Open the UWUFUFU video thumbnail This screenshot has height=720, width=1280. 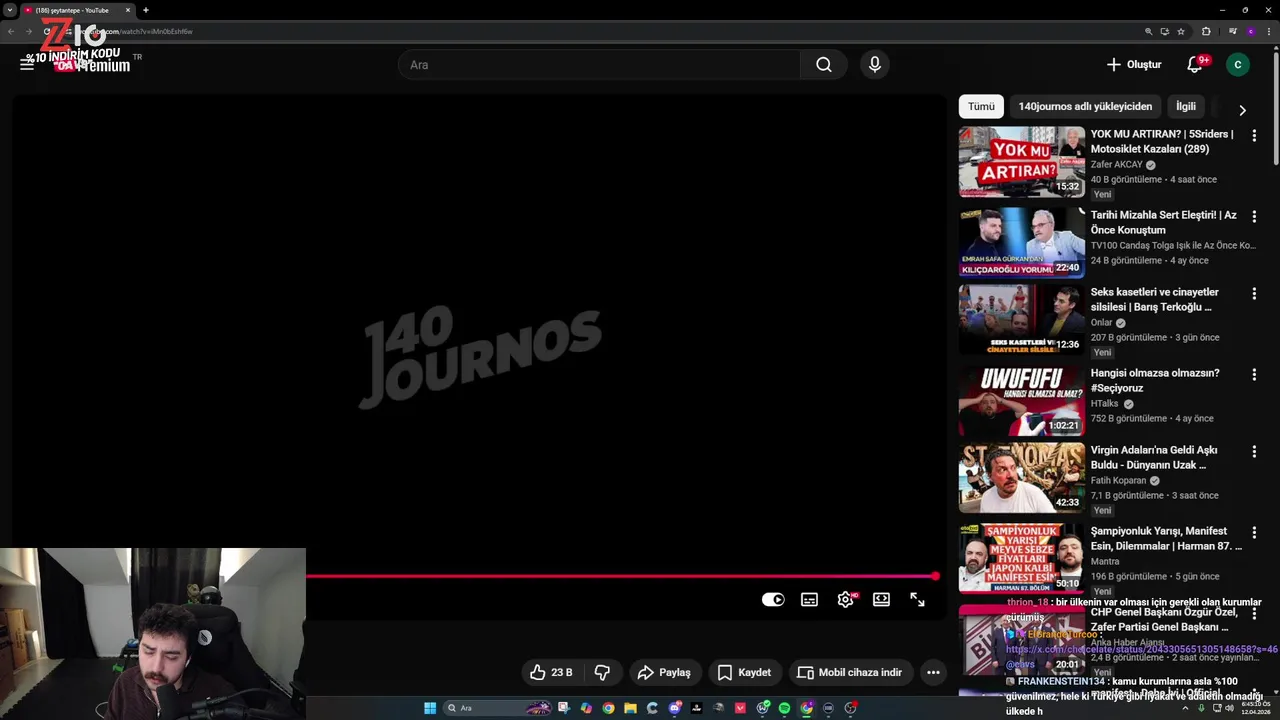pos(1021,400)
